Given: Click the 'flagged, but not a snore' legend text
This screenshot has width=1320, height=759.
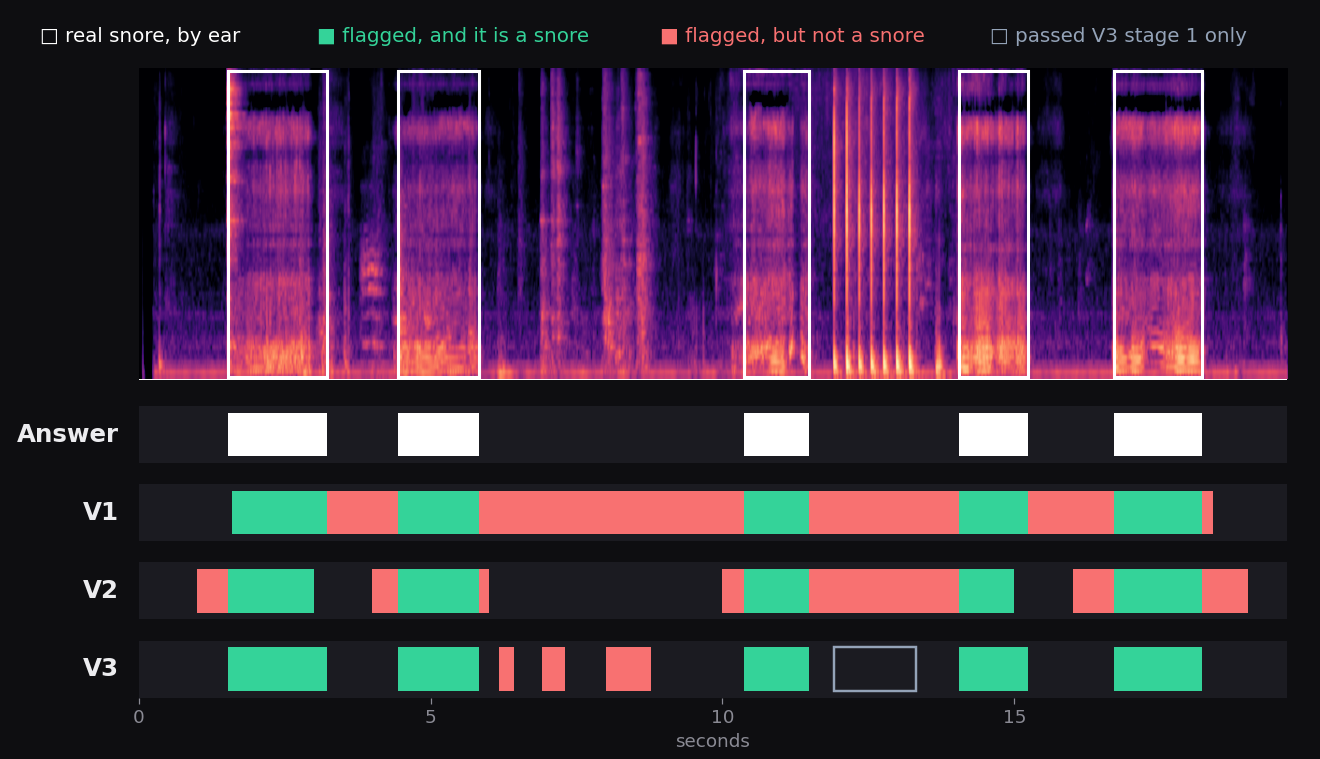Looking at the screenshot, I should coord(804,36).
